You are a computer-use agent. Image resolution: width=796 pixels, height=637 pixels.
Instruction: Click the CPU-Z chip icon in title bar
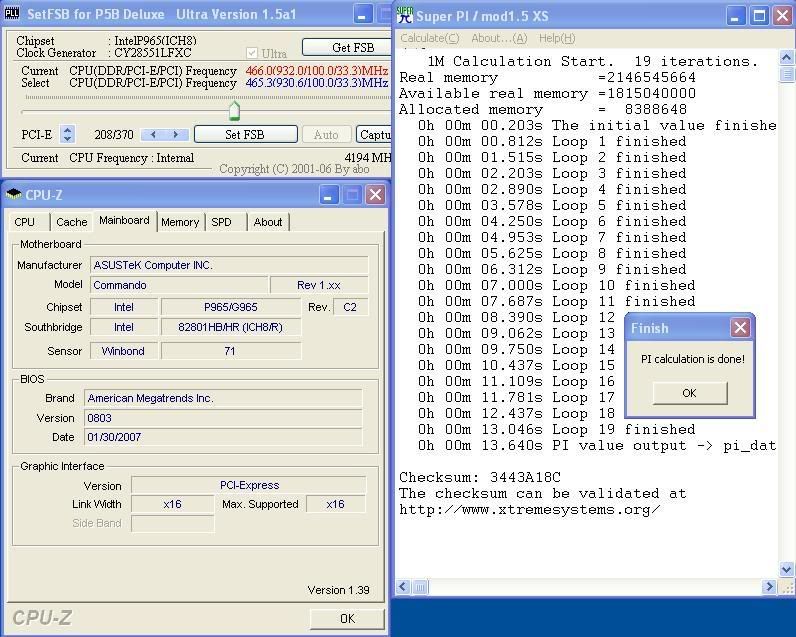point(14,194)
